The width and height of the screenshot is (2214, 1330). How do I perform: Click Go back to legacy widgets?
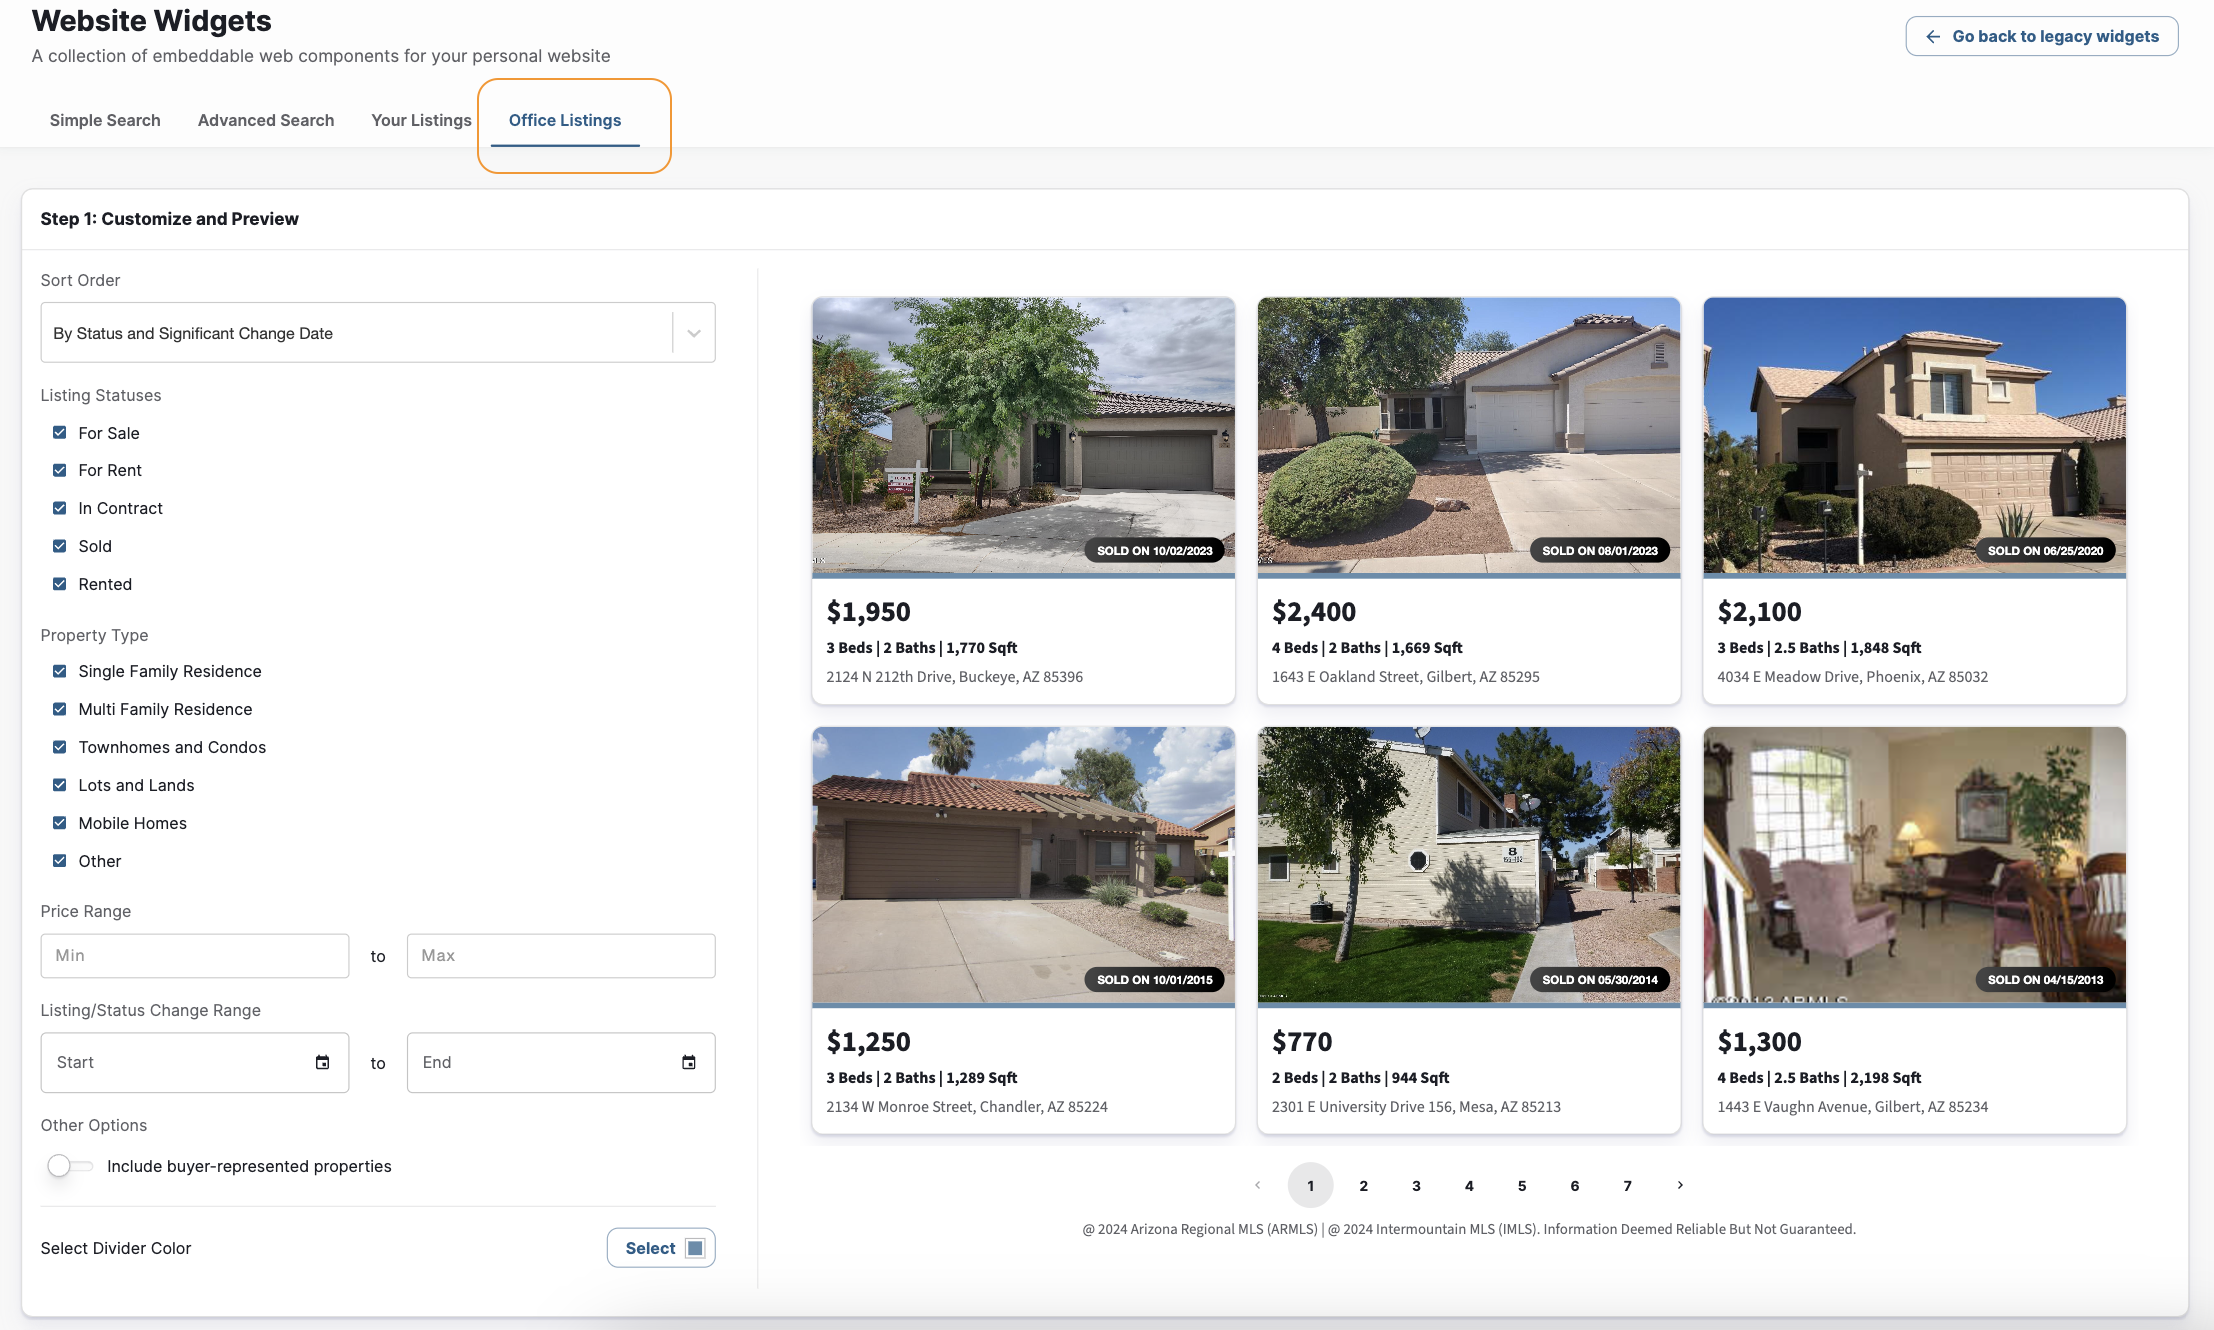[x=2041, y=36]
